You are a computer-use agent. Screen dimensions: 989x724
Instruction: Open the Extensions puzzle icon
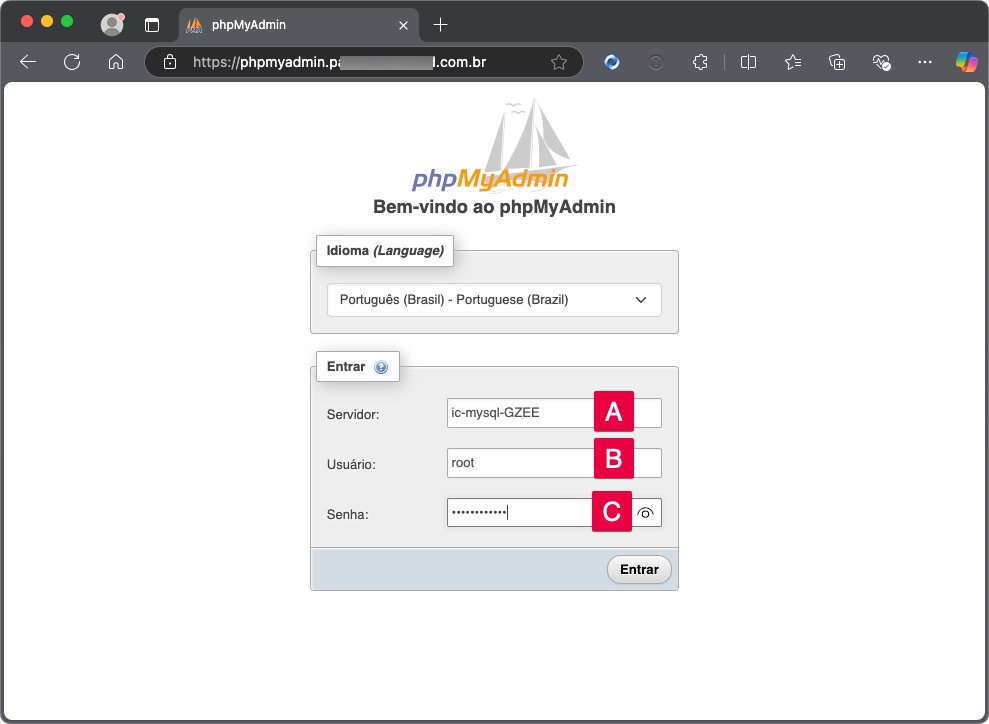(x=700, y=62)
